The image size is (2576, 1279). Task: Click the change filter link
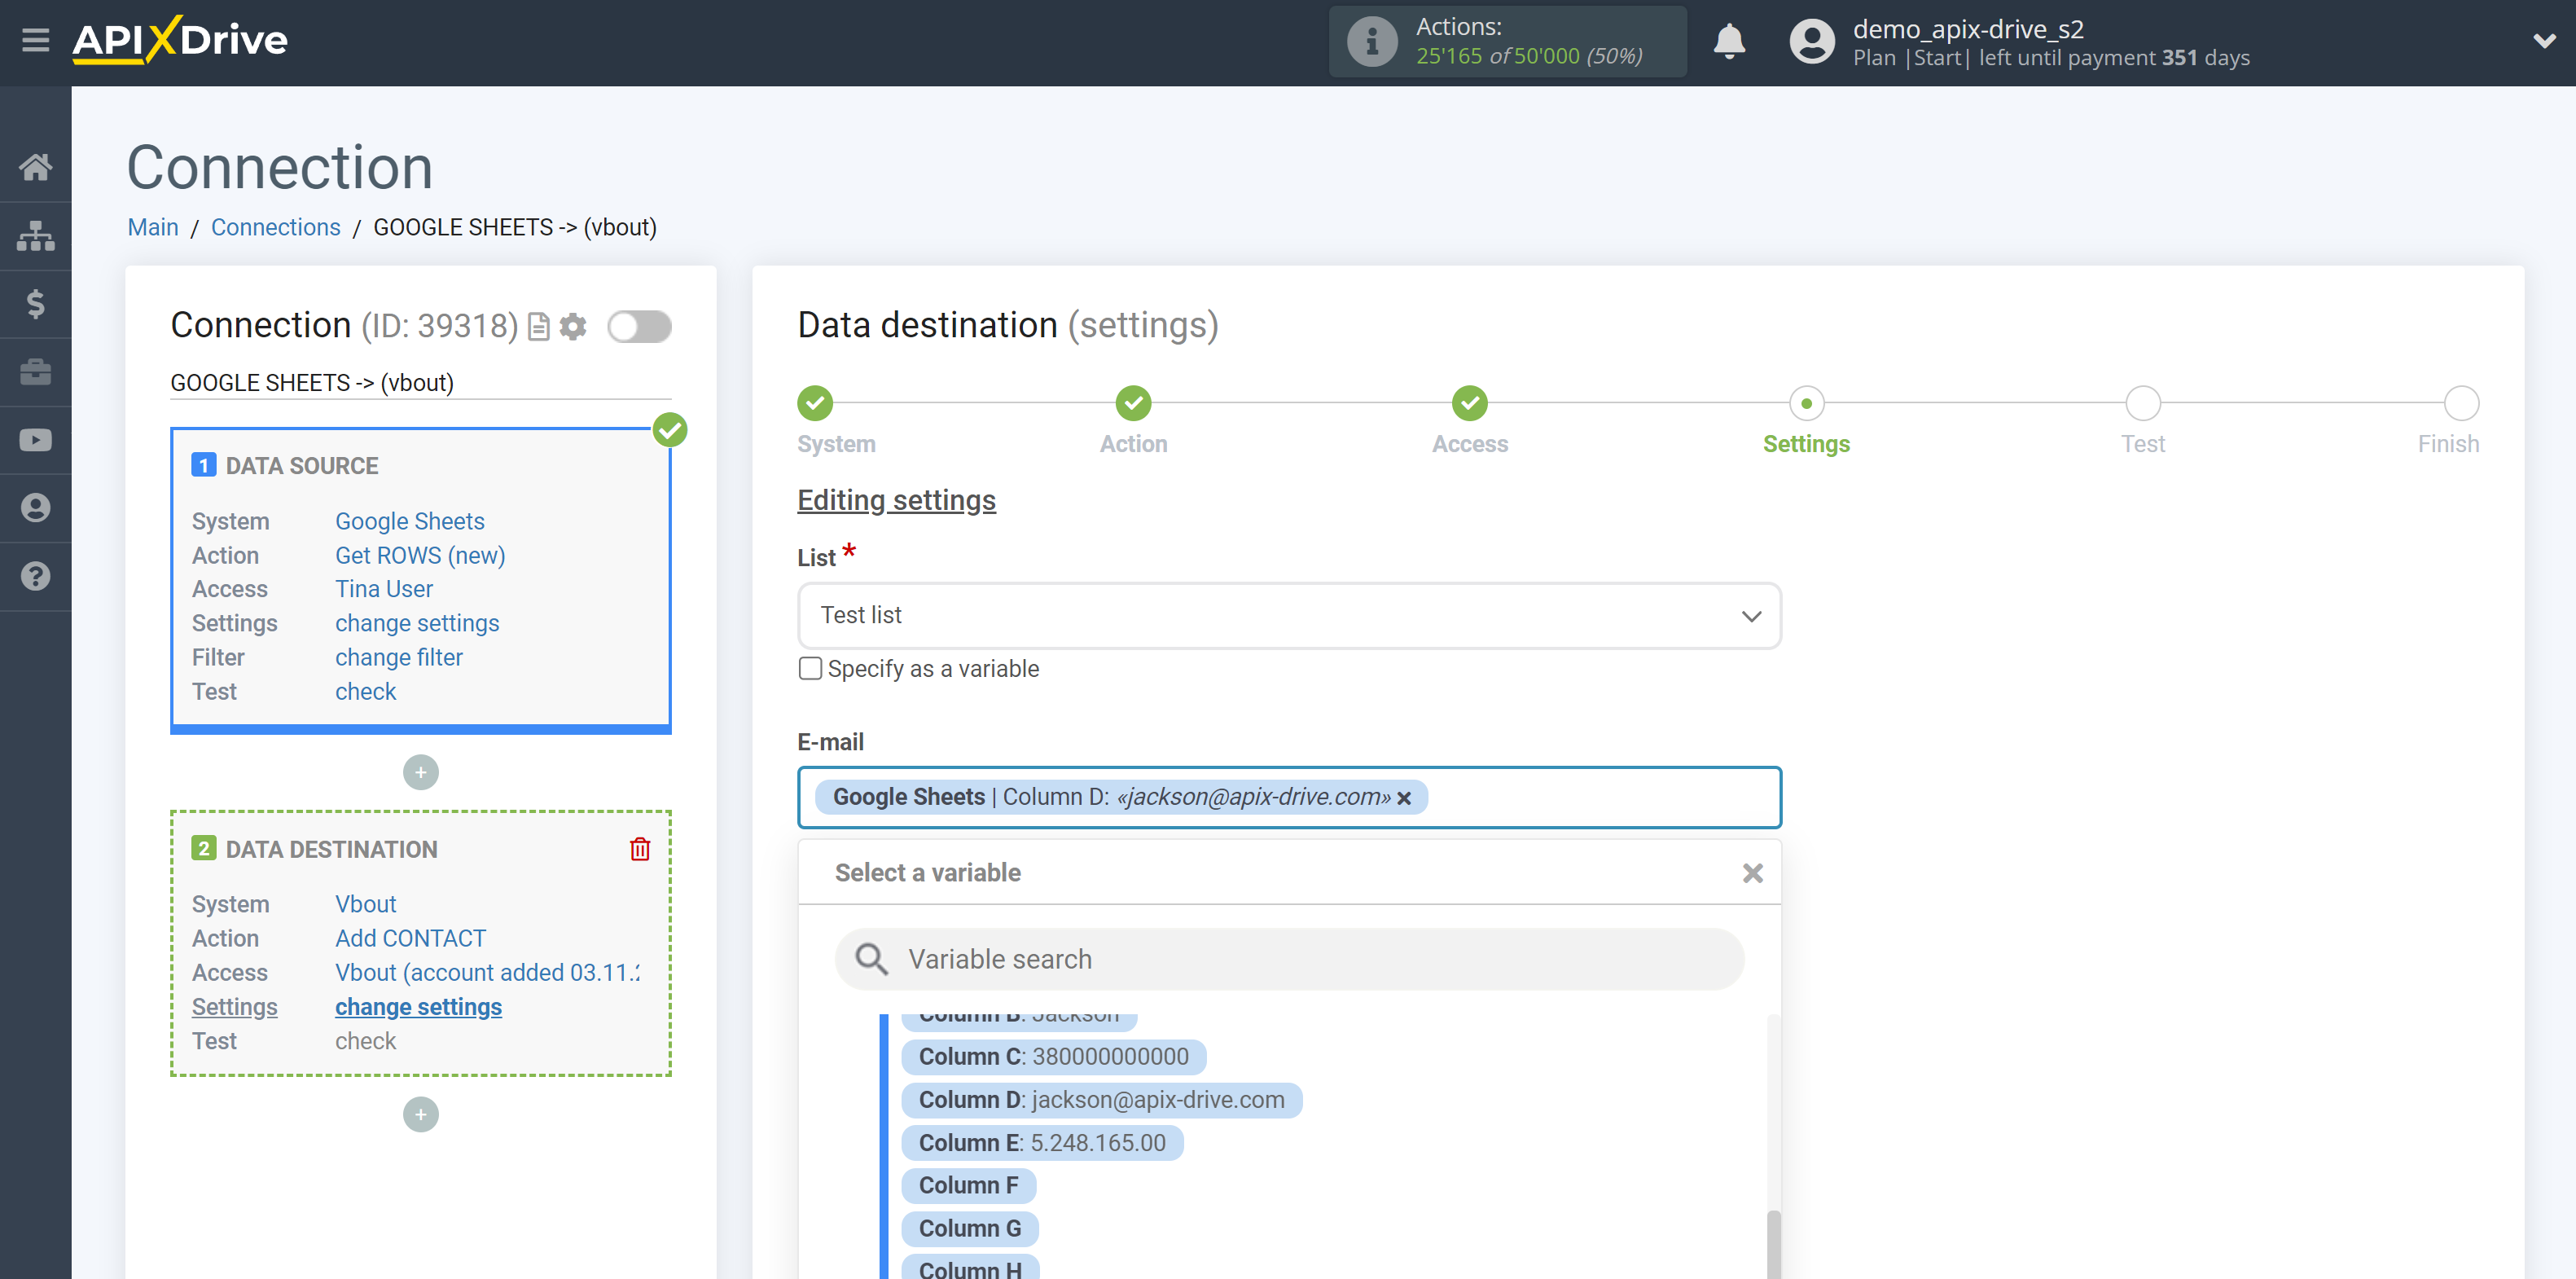[x=398, y=657]
